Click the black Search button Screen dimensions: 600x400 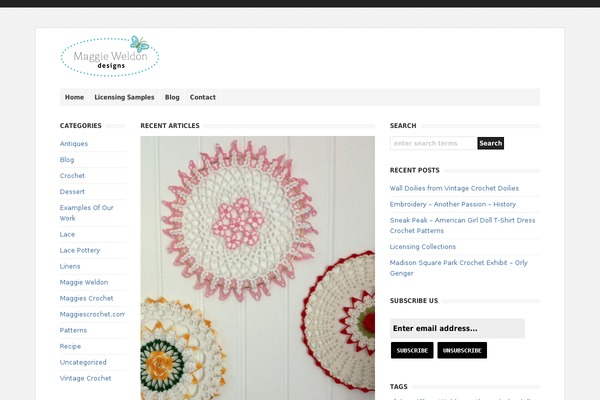(491, 143)
